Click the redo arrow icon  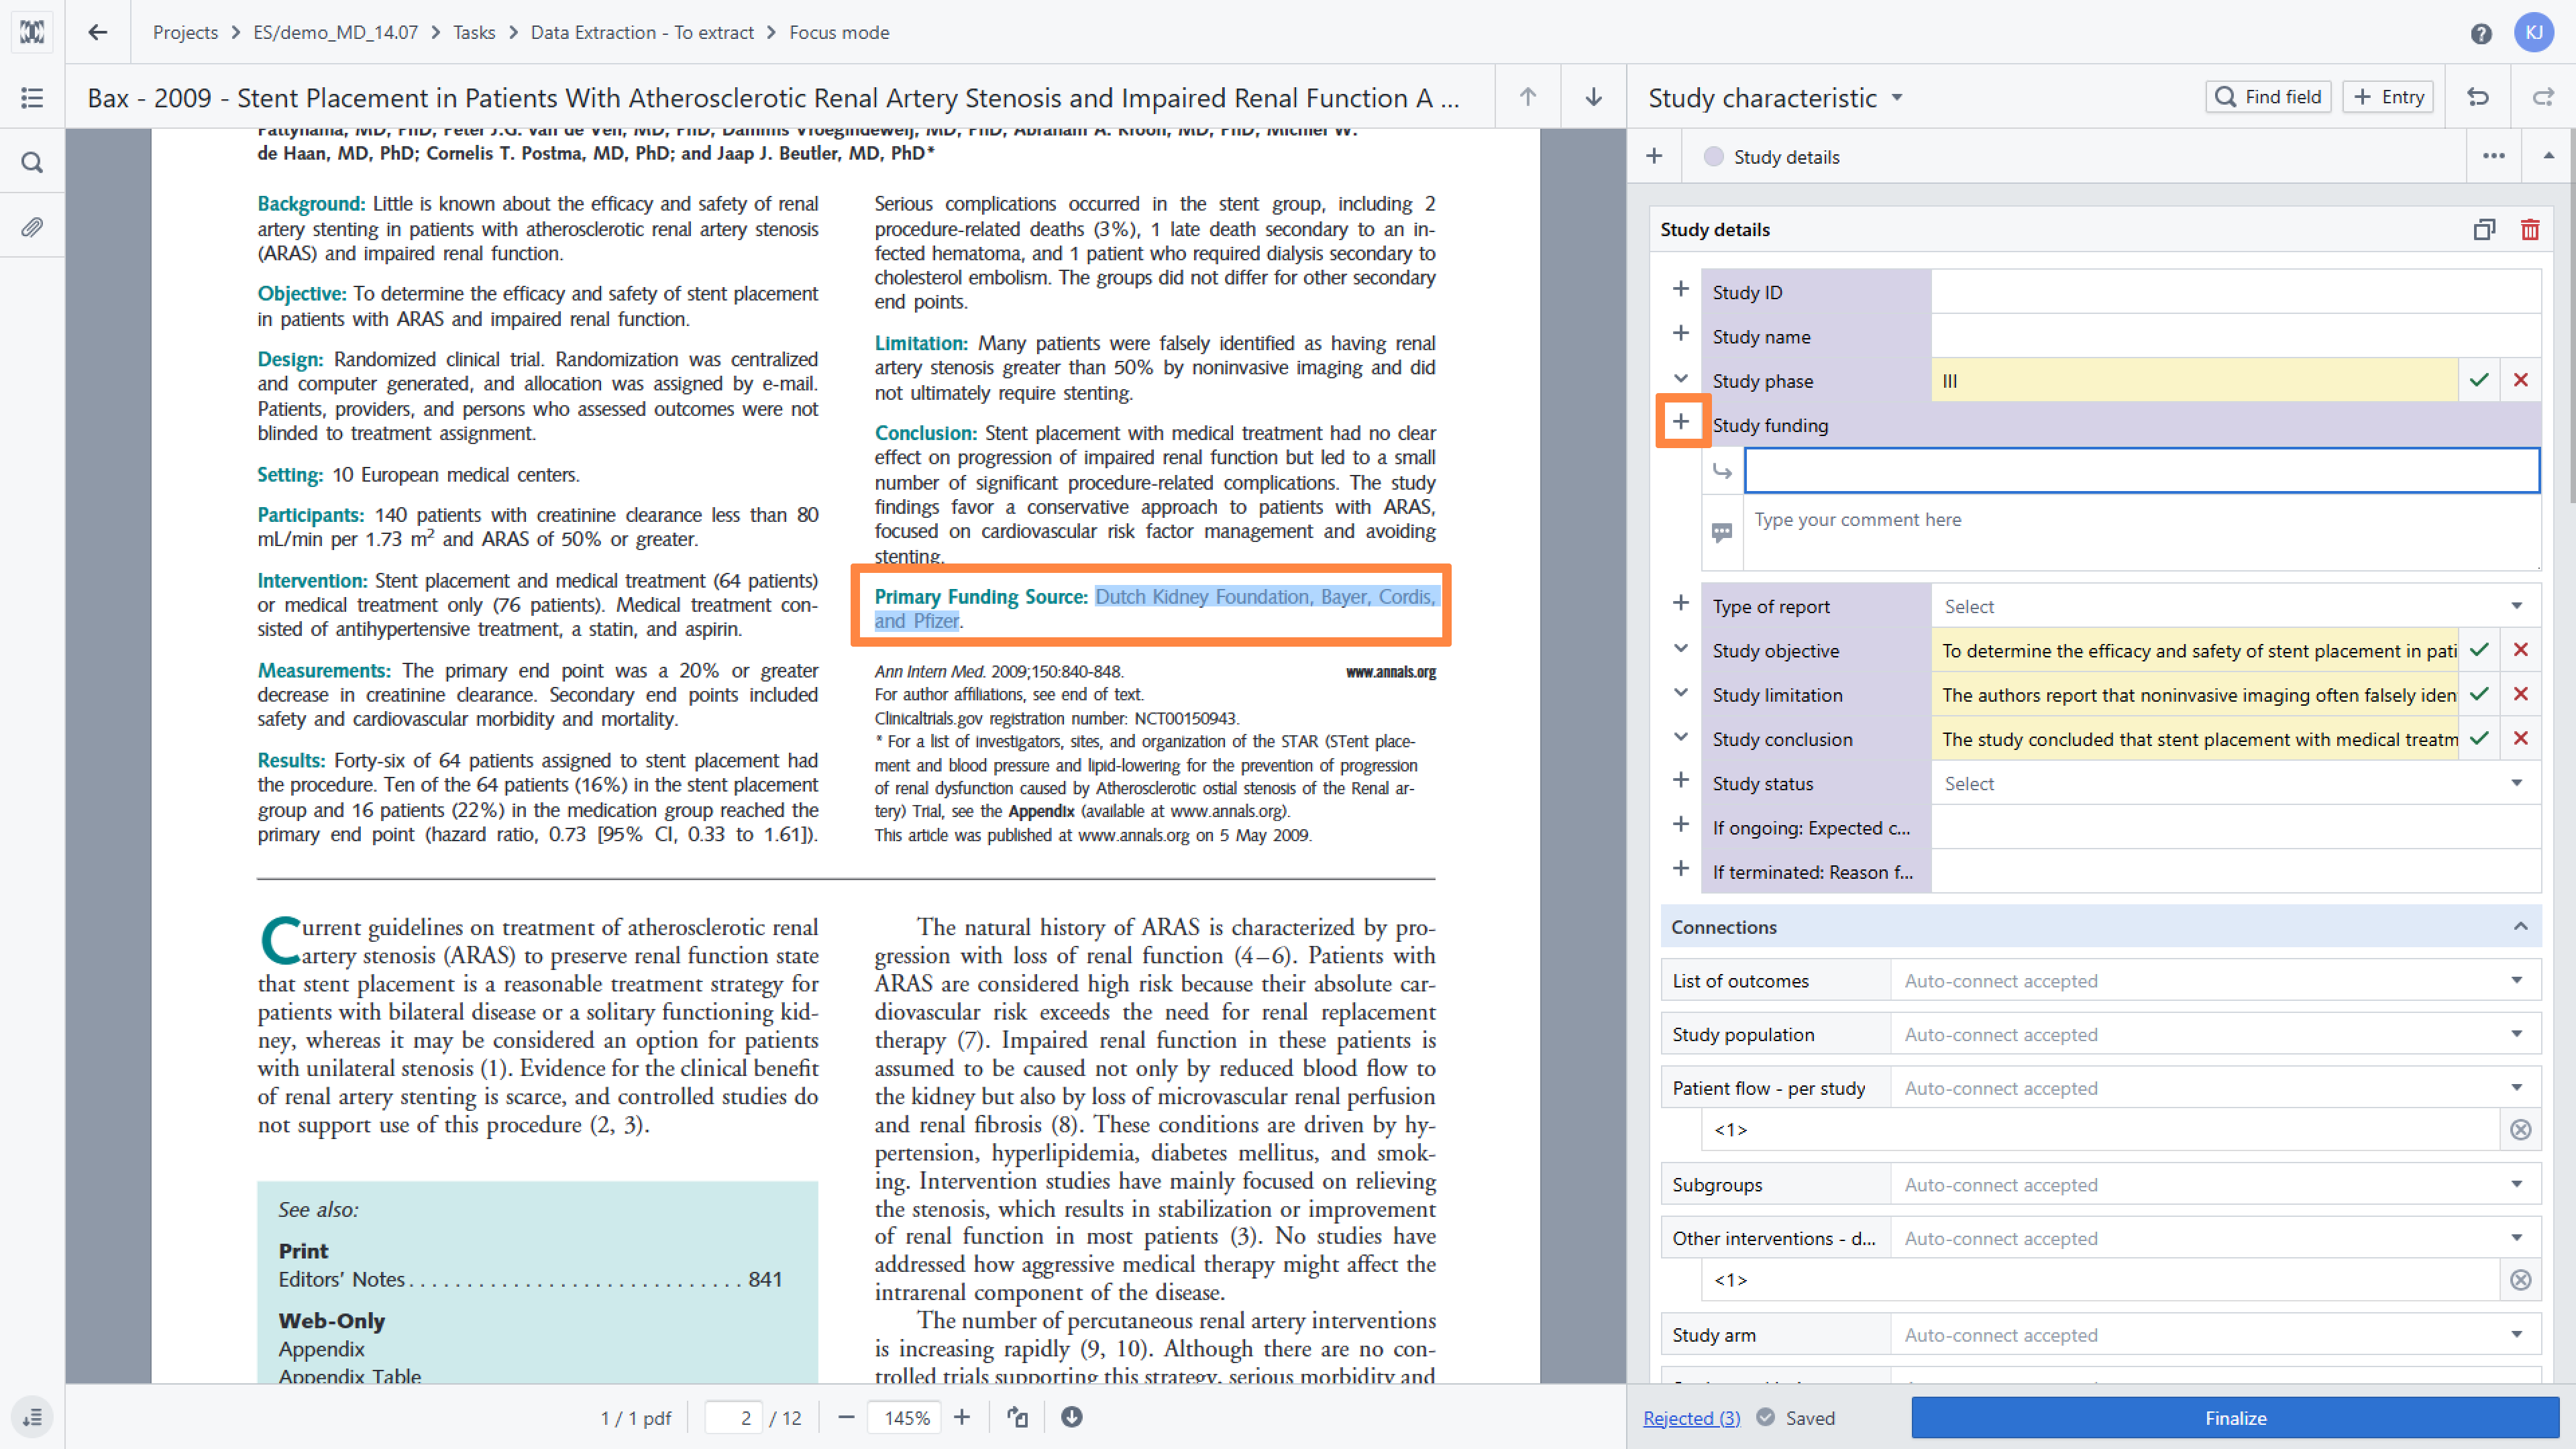click(x=2543, y=97)
